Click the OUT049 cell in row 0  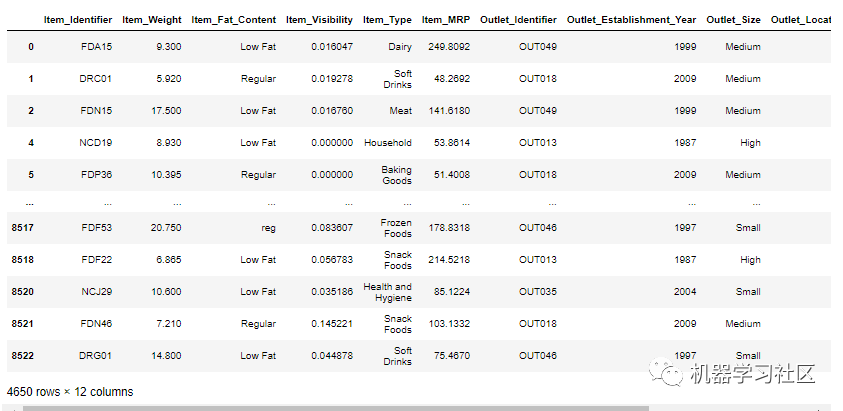pos(538,47)
